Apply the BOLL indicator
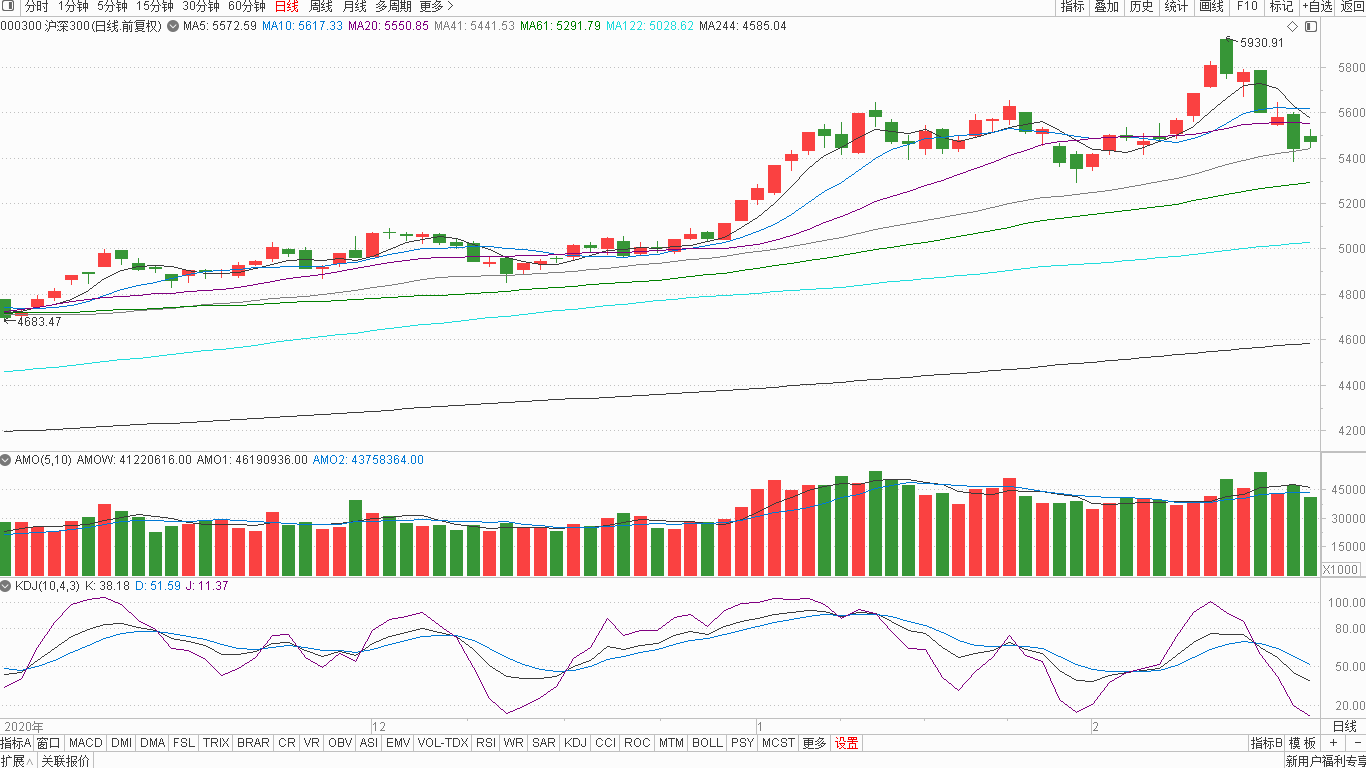The image size is (1366, 768). (x=707, y=743)
